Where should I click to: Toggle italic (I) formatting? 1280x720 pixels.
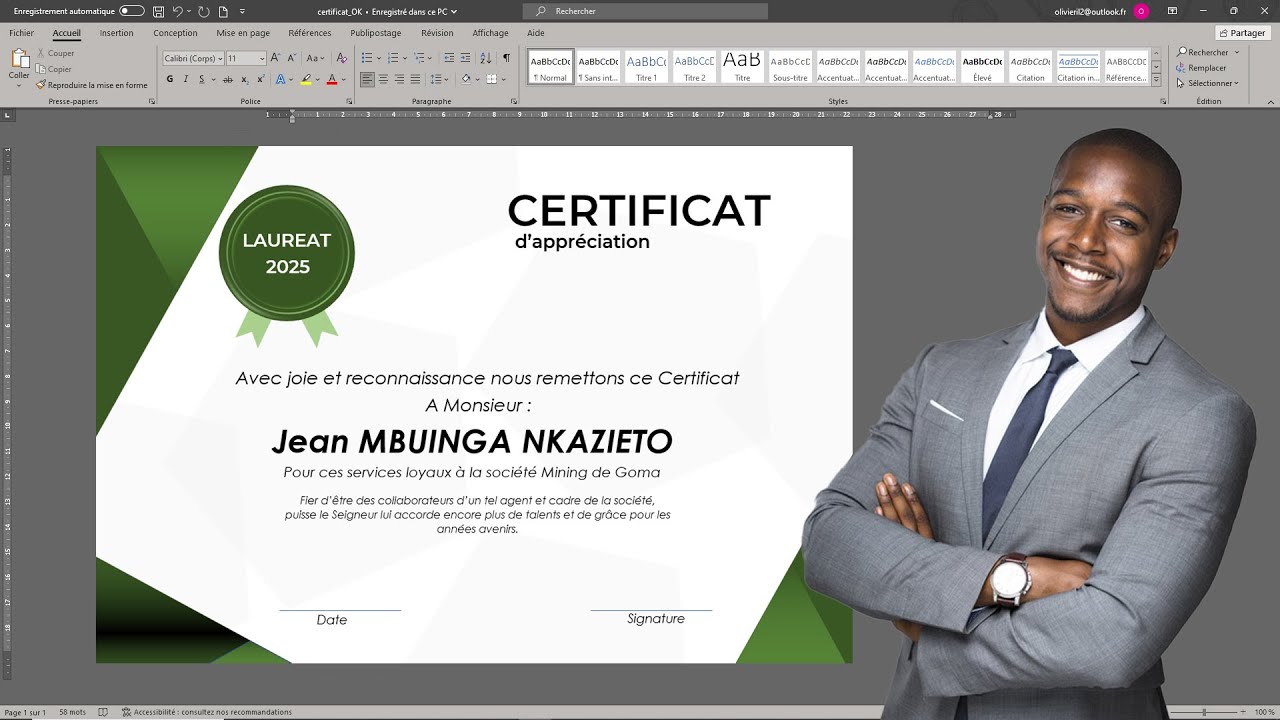[x=186, y=79]
